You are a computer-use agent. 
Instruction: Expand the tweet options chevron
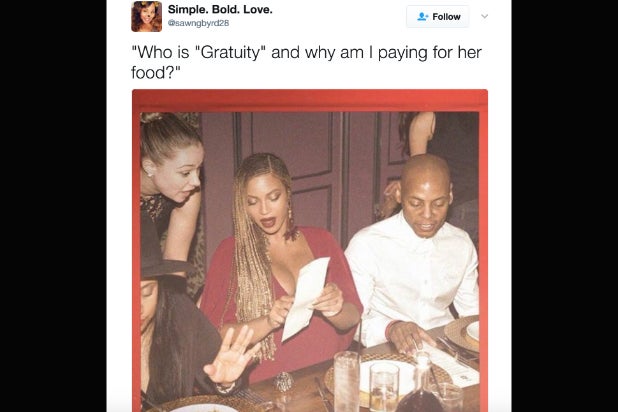point(485,16)
